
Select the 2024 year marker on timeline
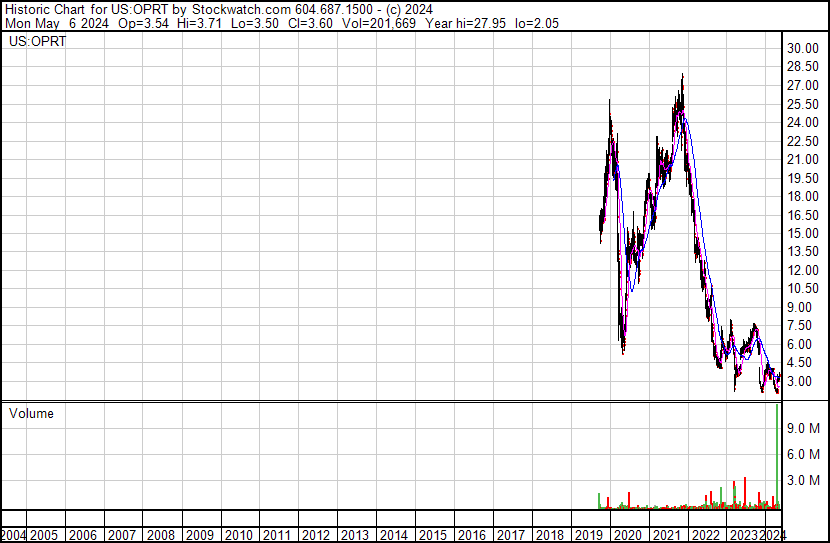coord(772,535)
